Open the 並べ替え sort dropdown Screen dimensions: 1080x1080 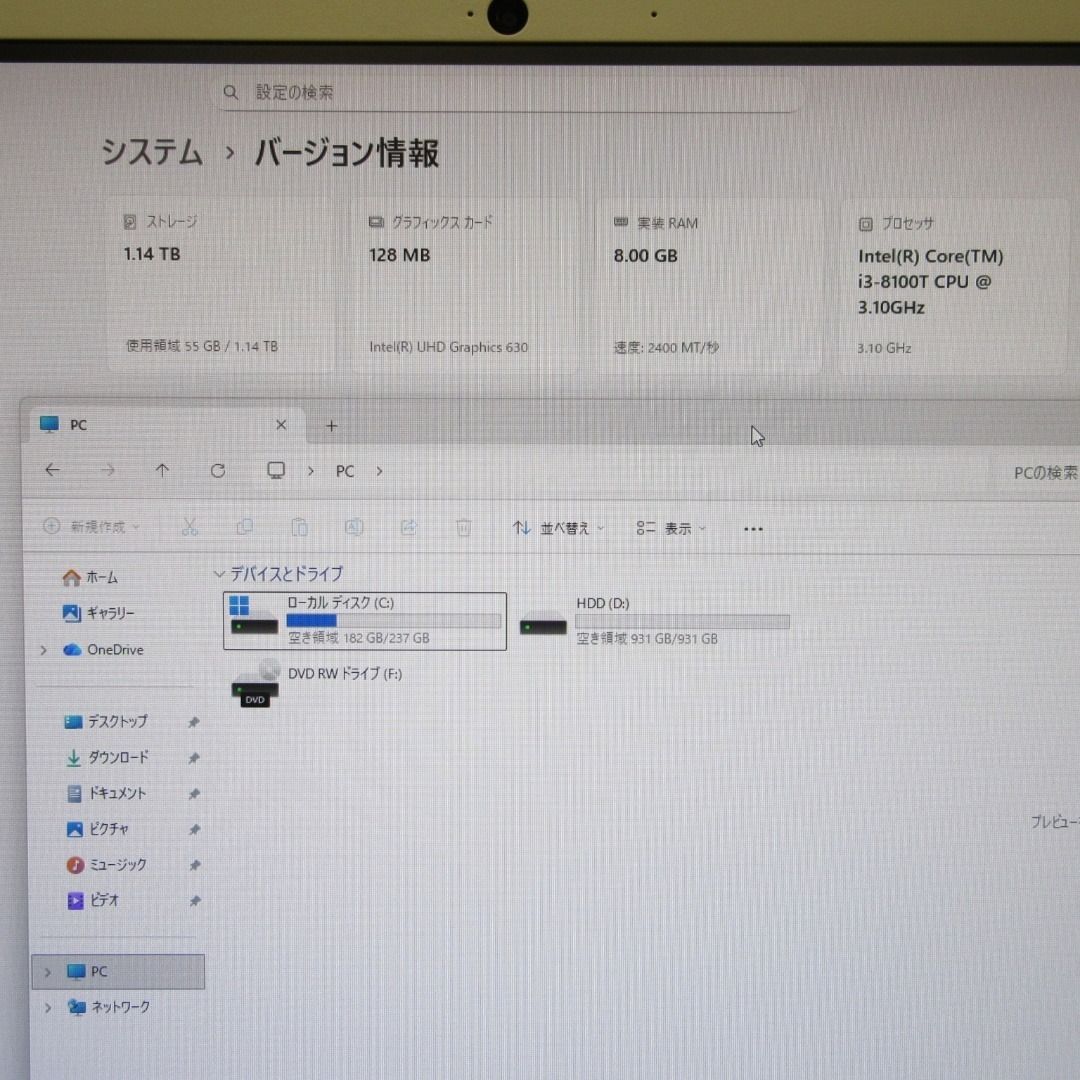(x=556, y=528)
